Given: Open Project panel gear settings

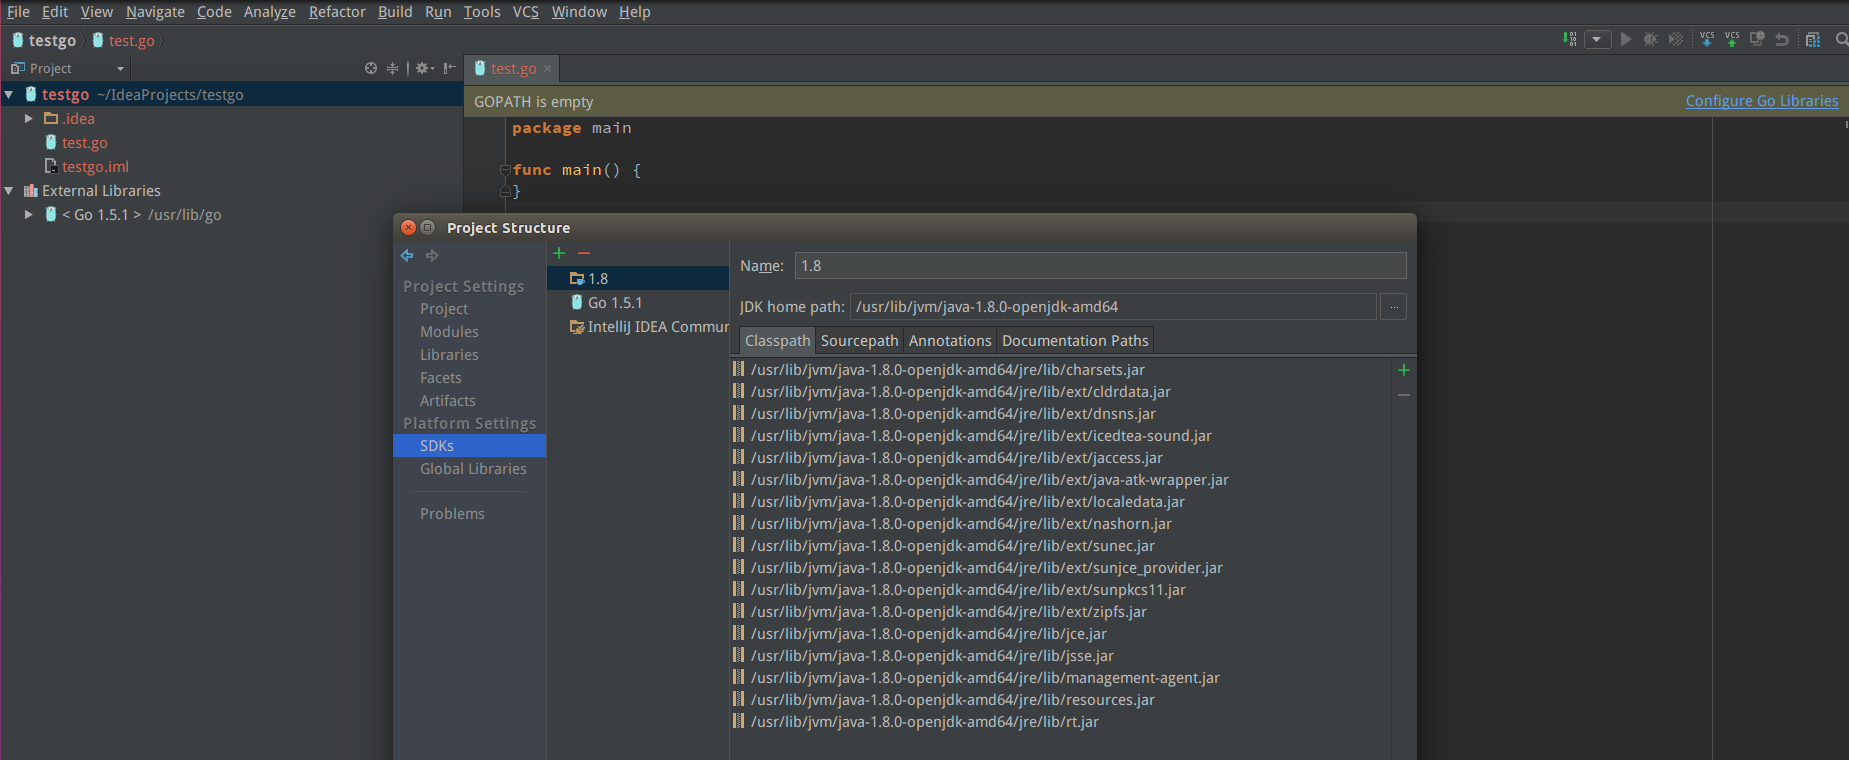Looking at the screenshot, I should click(424, 68).
